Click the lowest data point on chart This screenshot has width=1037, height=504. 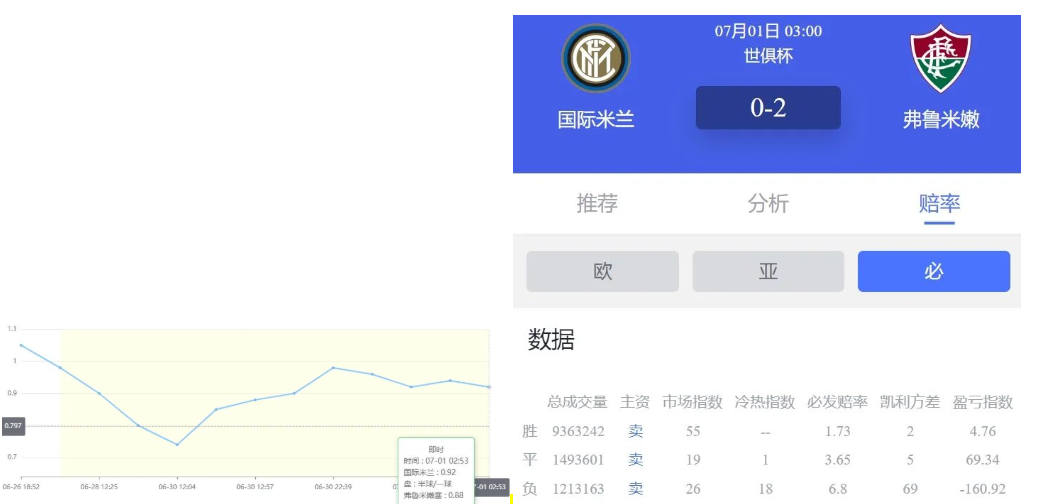click(x=177, y=444)
